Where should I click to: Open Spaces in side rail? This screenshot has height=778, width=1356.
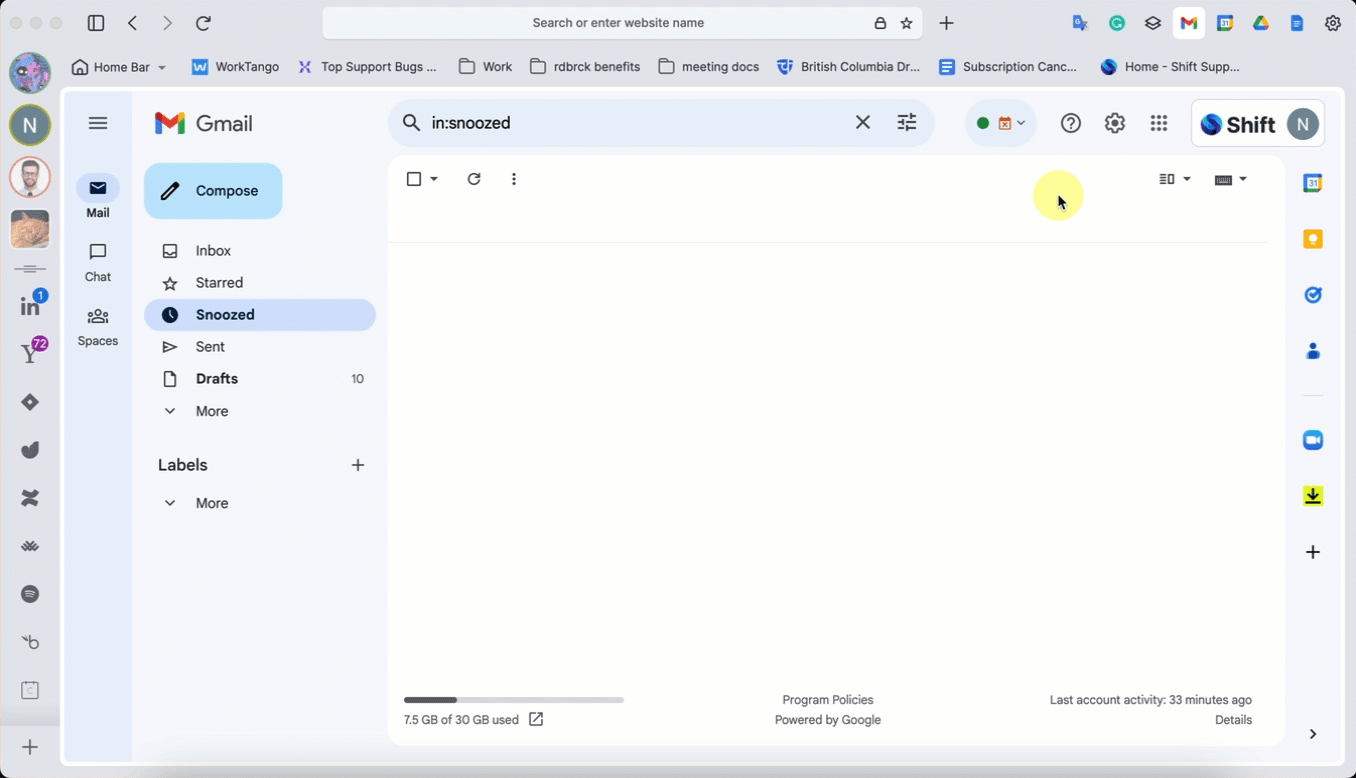click(98, 327)
